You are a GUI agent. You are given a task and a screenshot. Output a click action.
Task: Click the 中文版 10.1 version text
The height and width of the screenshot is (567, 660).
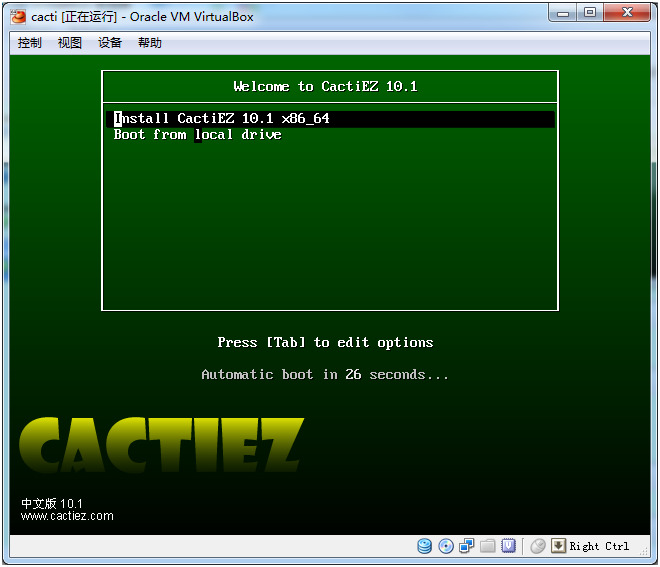[x=52, y=503]
